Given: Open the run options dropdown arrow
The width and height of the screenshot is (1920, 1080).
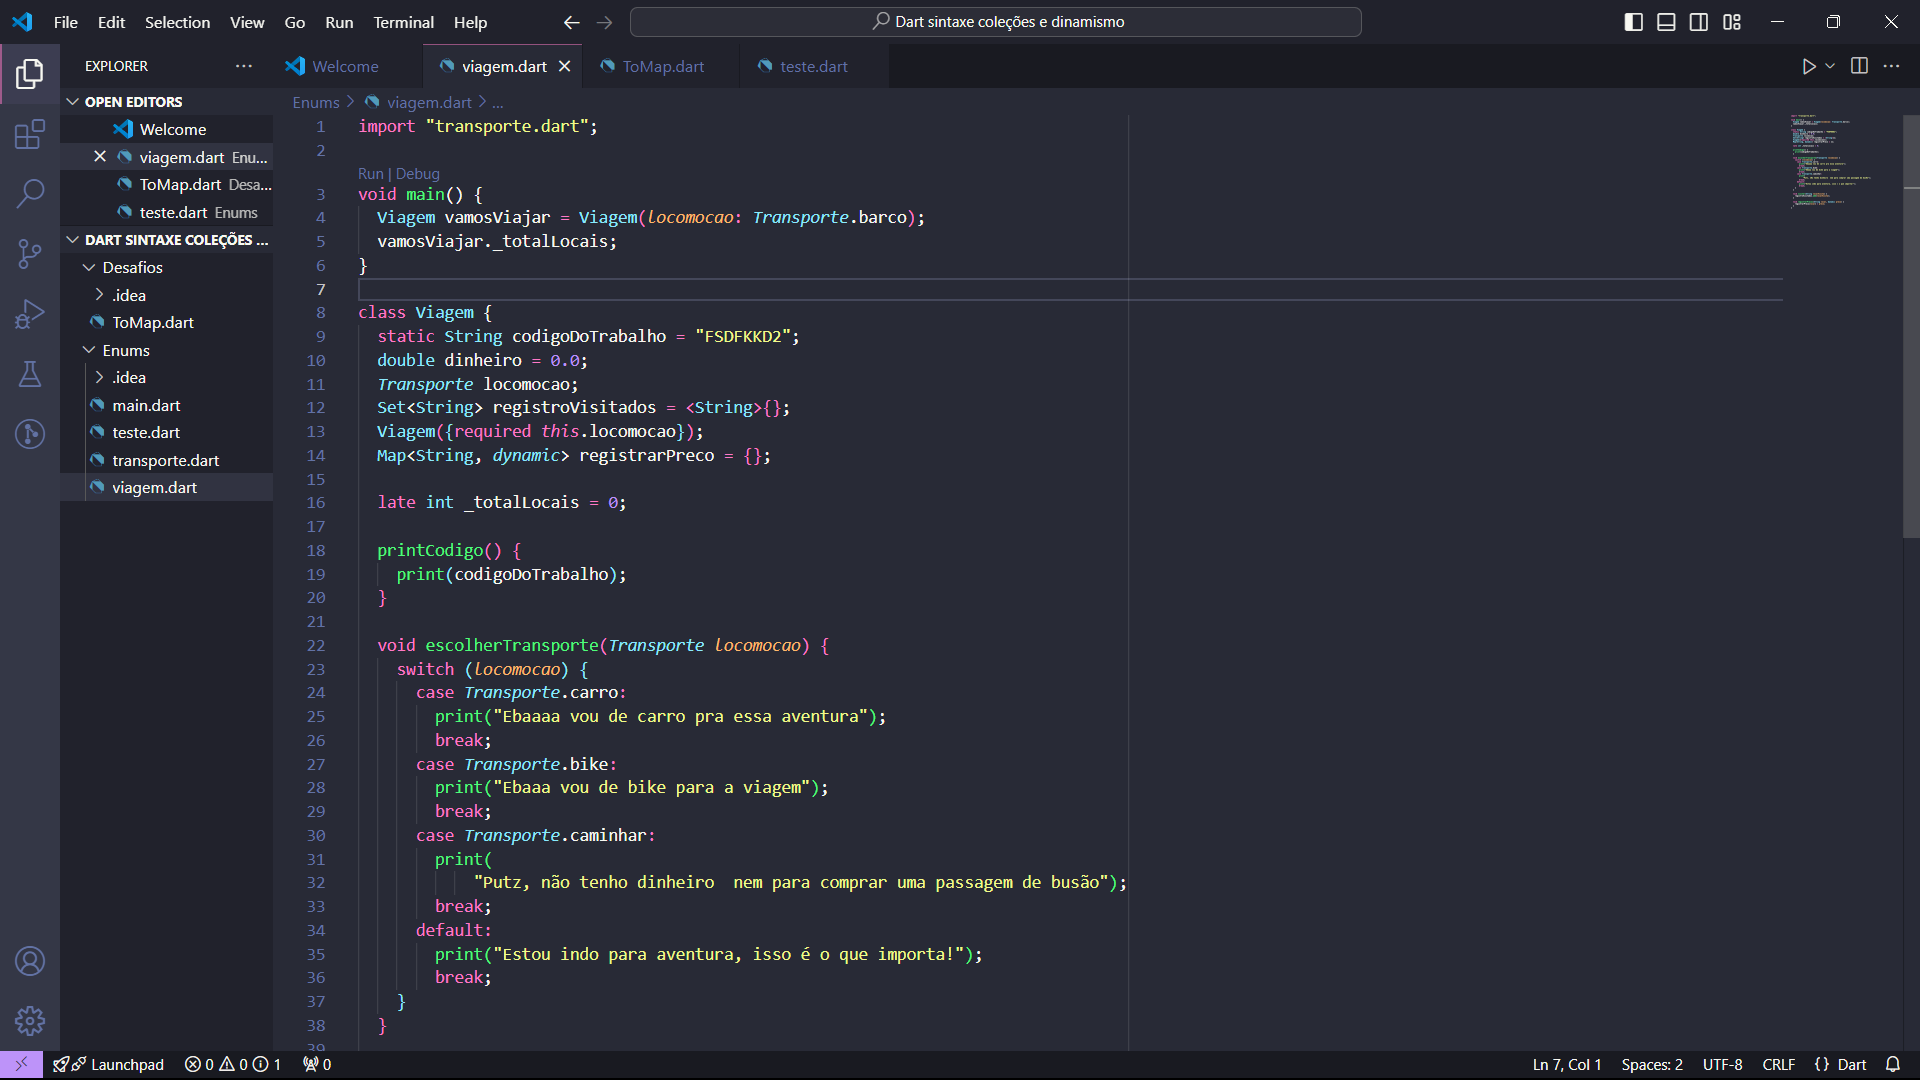Looking at the screenshot, I should pos(1830,66).
